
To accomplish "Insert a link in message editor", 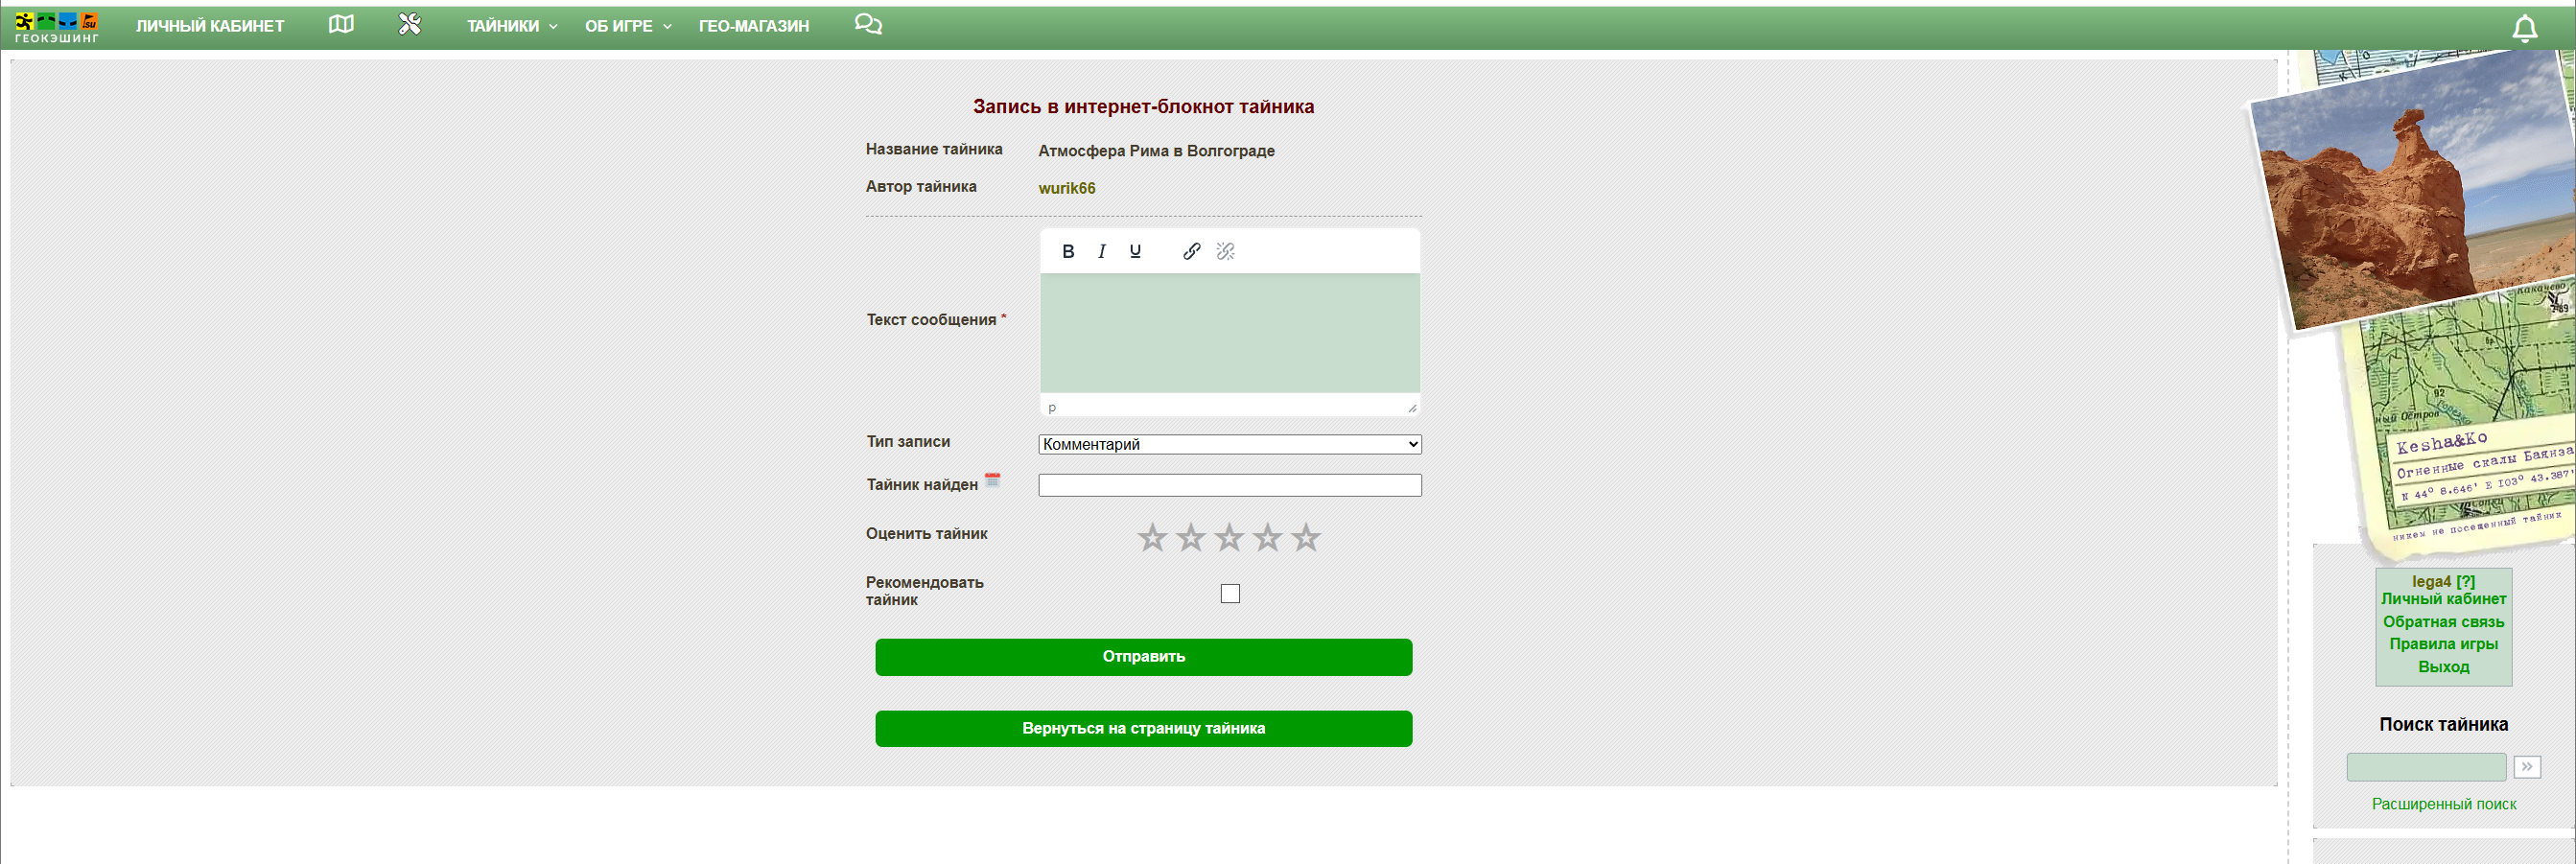I will point(1191,252).
